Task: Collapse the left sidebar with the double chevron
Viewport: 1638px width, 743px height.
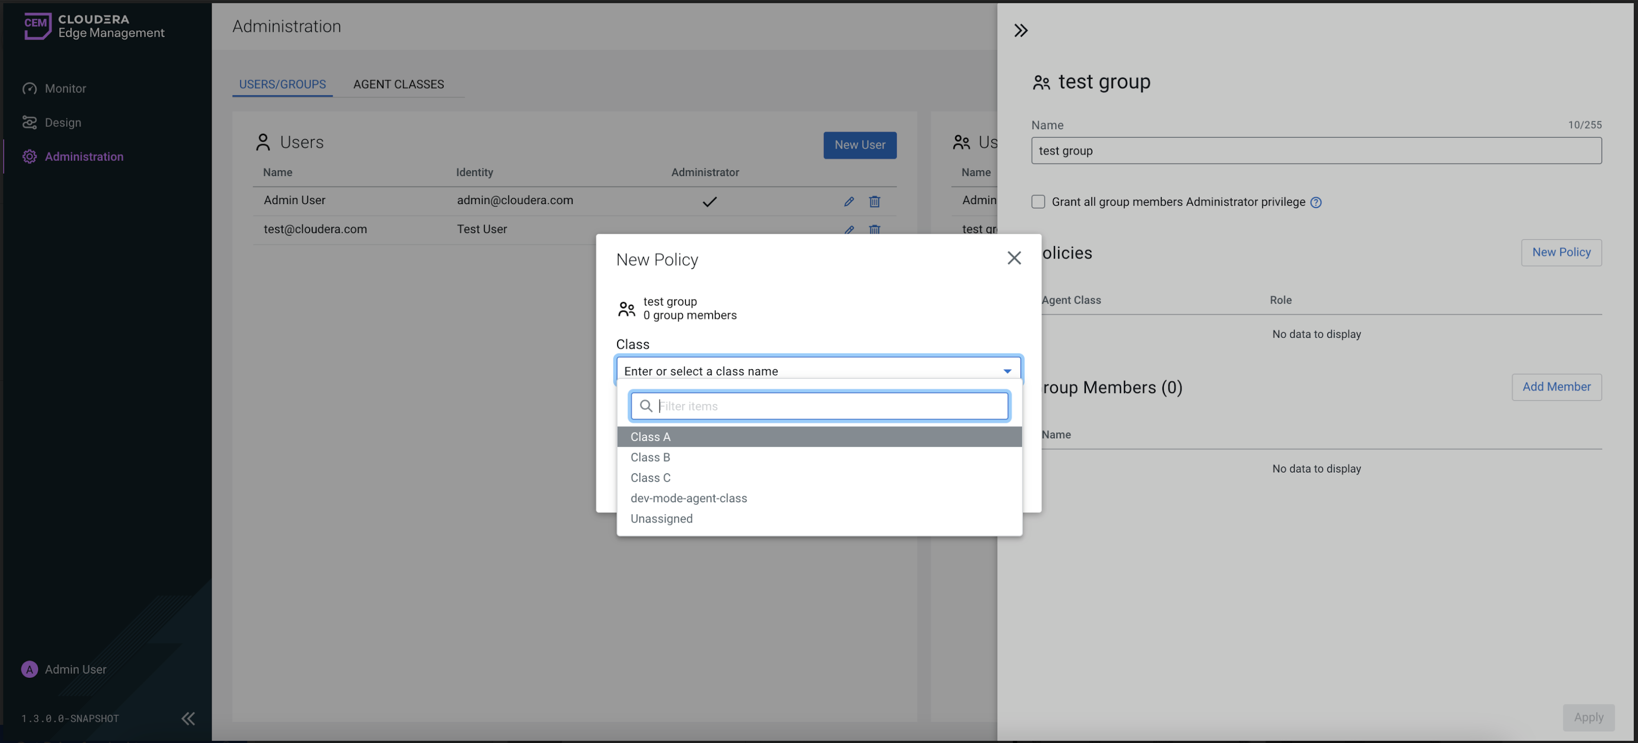Action: click(188, 718)
